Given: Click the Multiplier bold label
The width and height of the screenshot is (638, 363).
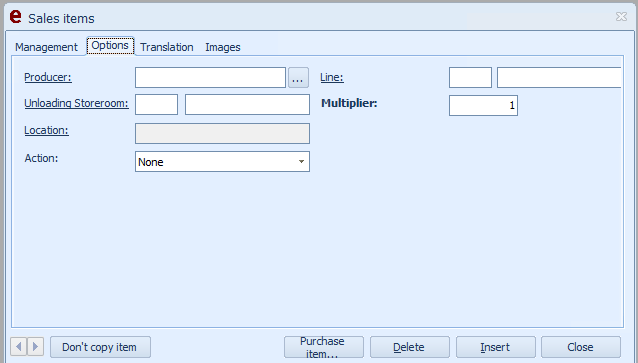Looking at the screenshot, I should click(349, 103).
